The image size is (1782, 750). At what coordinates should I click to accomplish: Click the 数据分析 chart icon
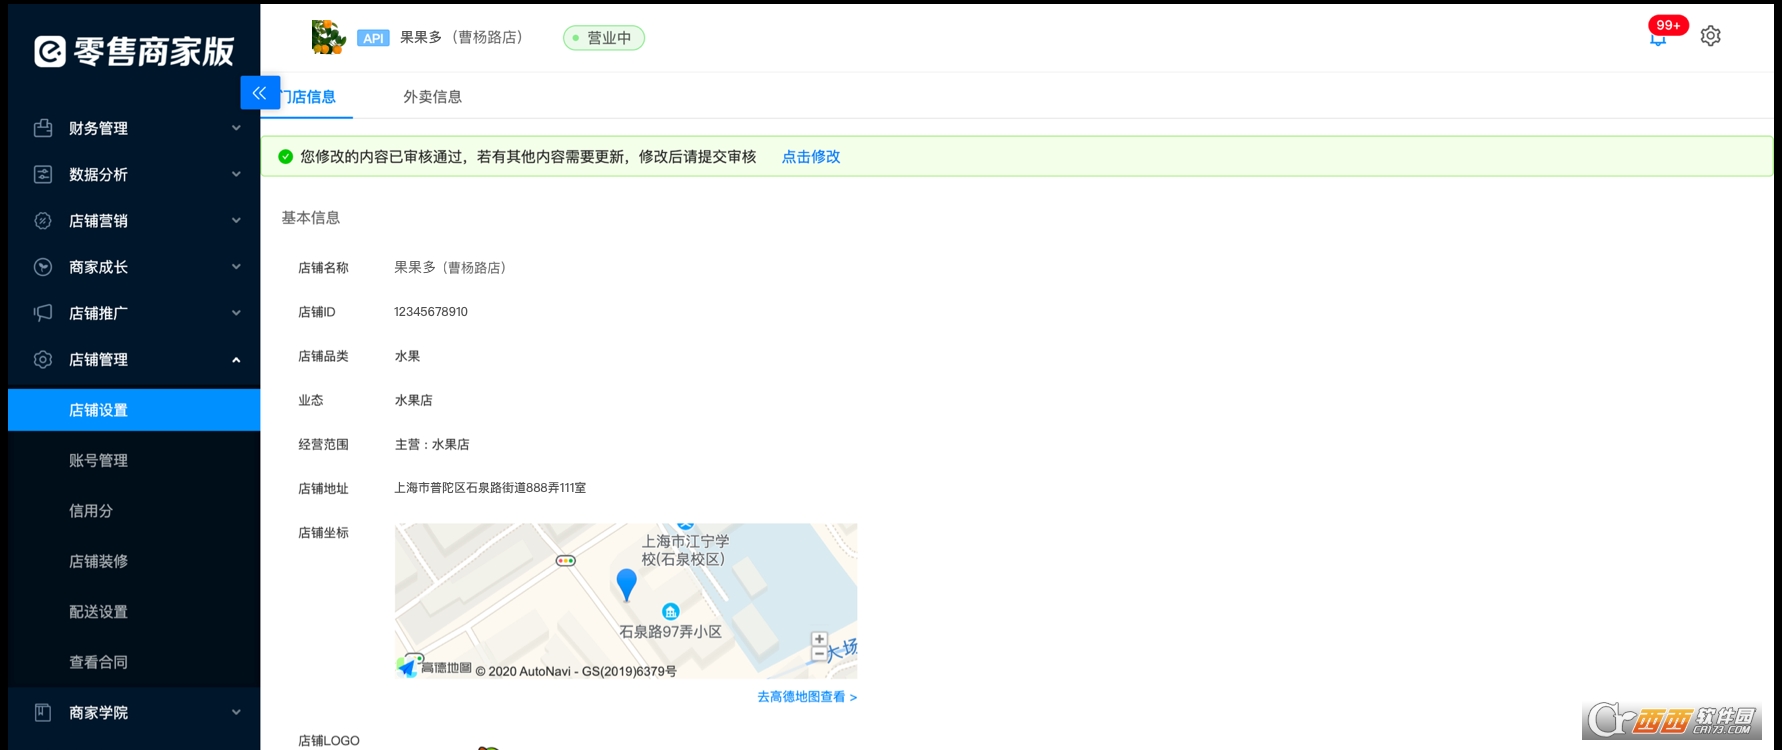point(43,174)
